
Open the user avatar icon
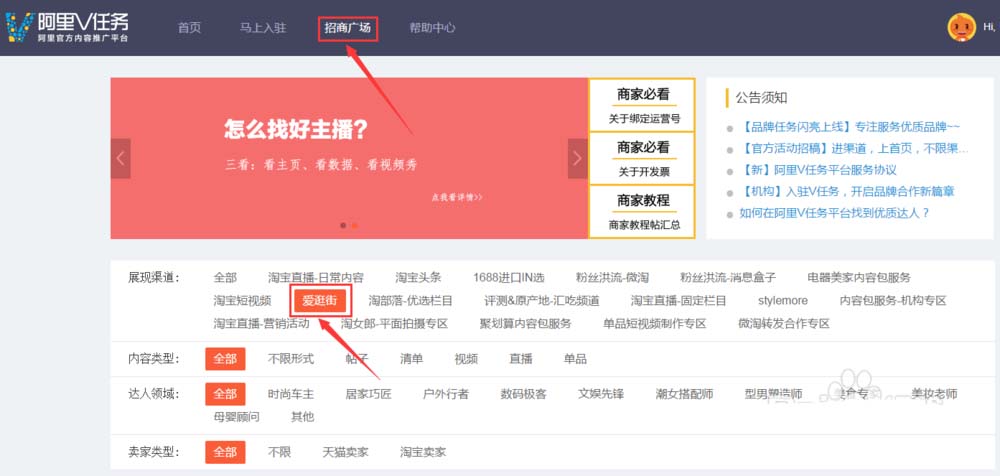click(962, 27)
